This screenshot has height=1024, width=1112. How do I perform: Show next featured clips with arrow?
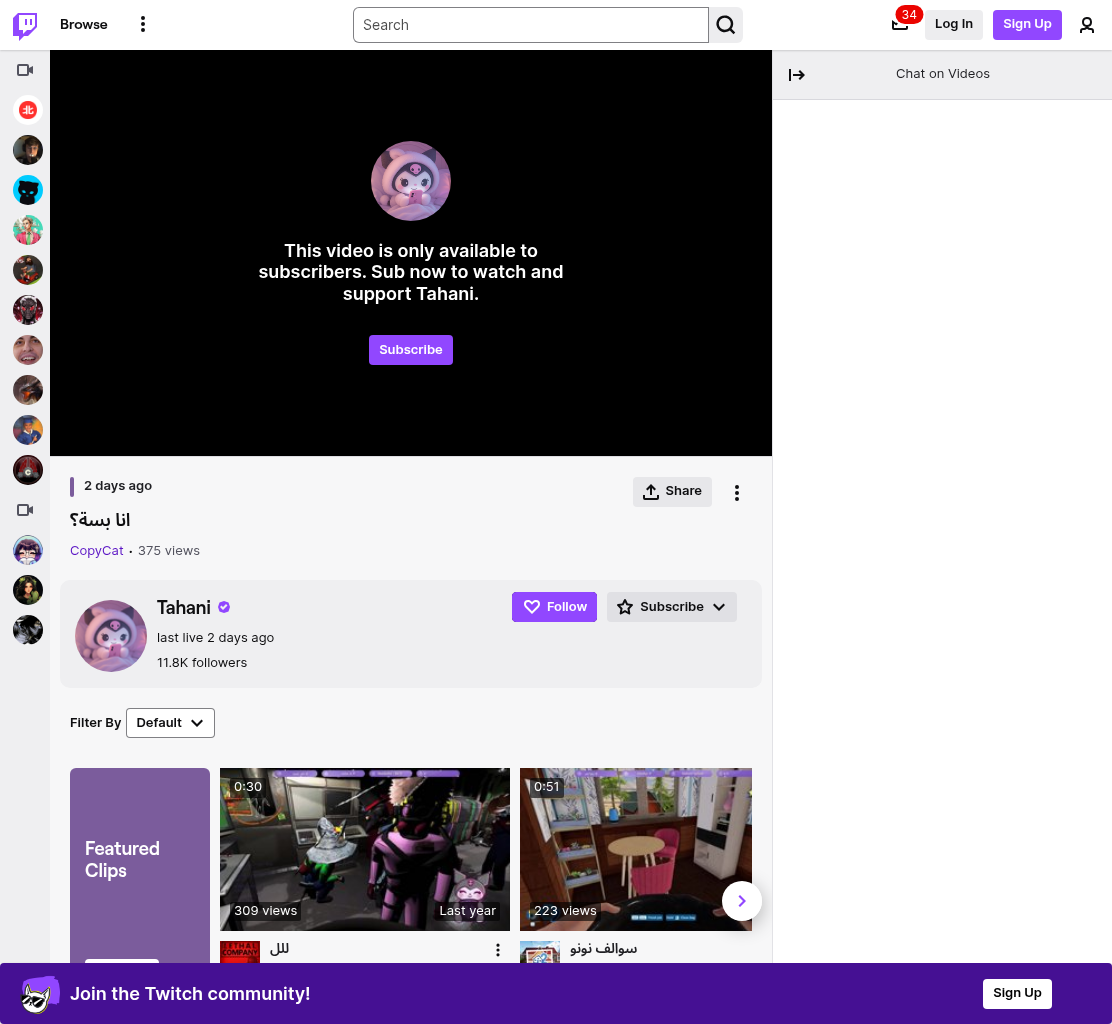742,901
